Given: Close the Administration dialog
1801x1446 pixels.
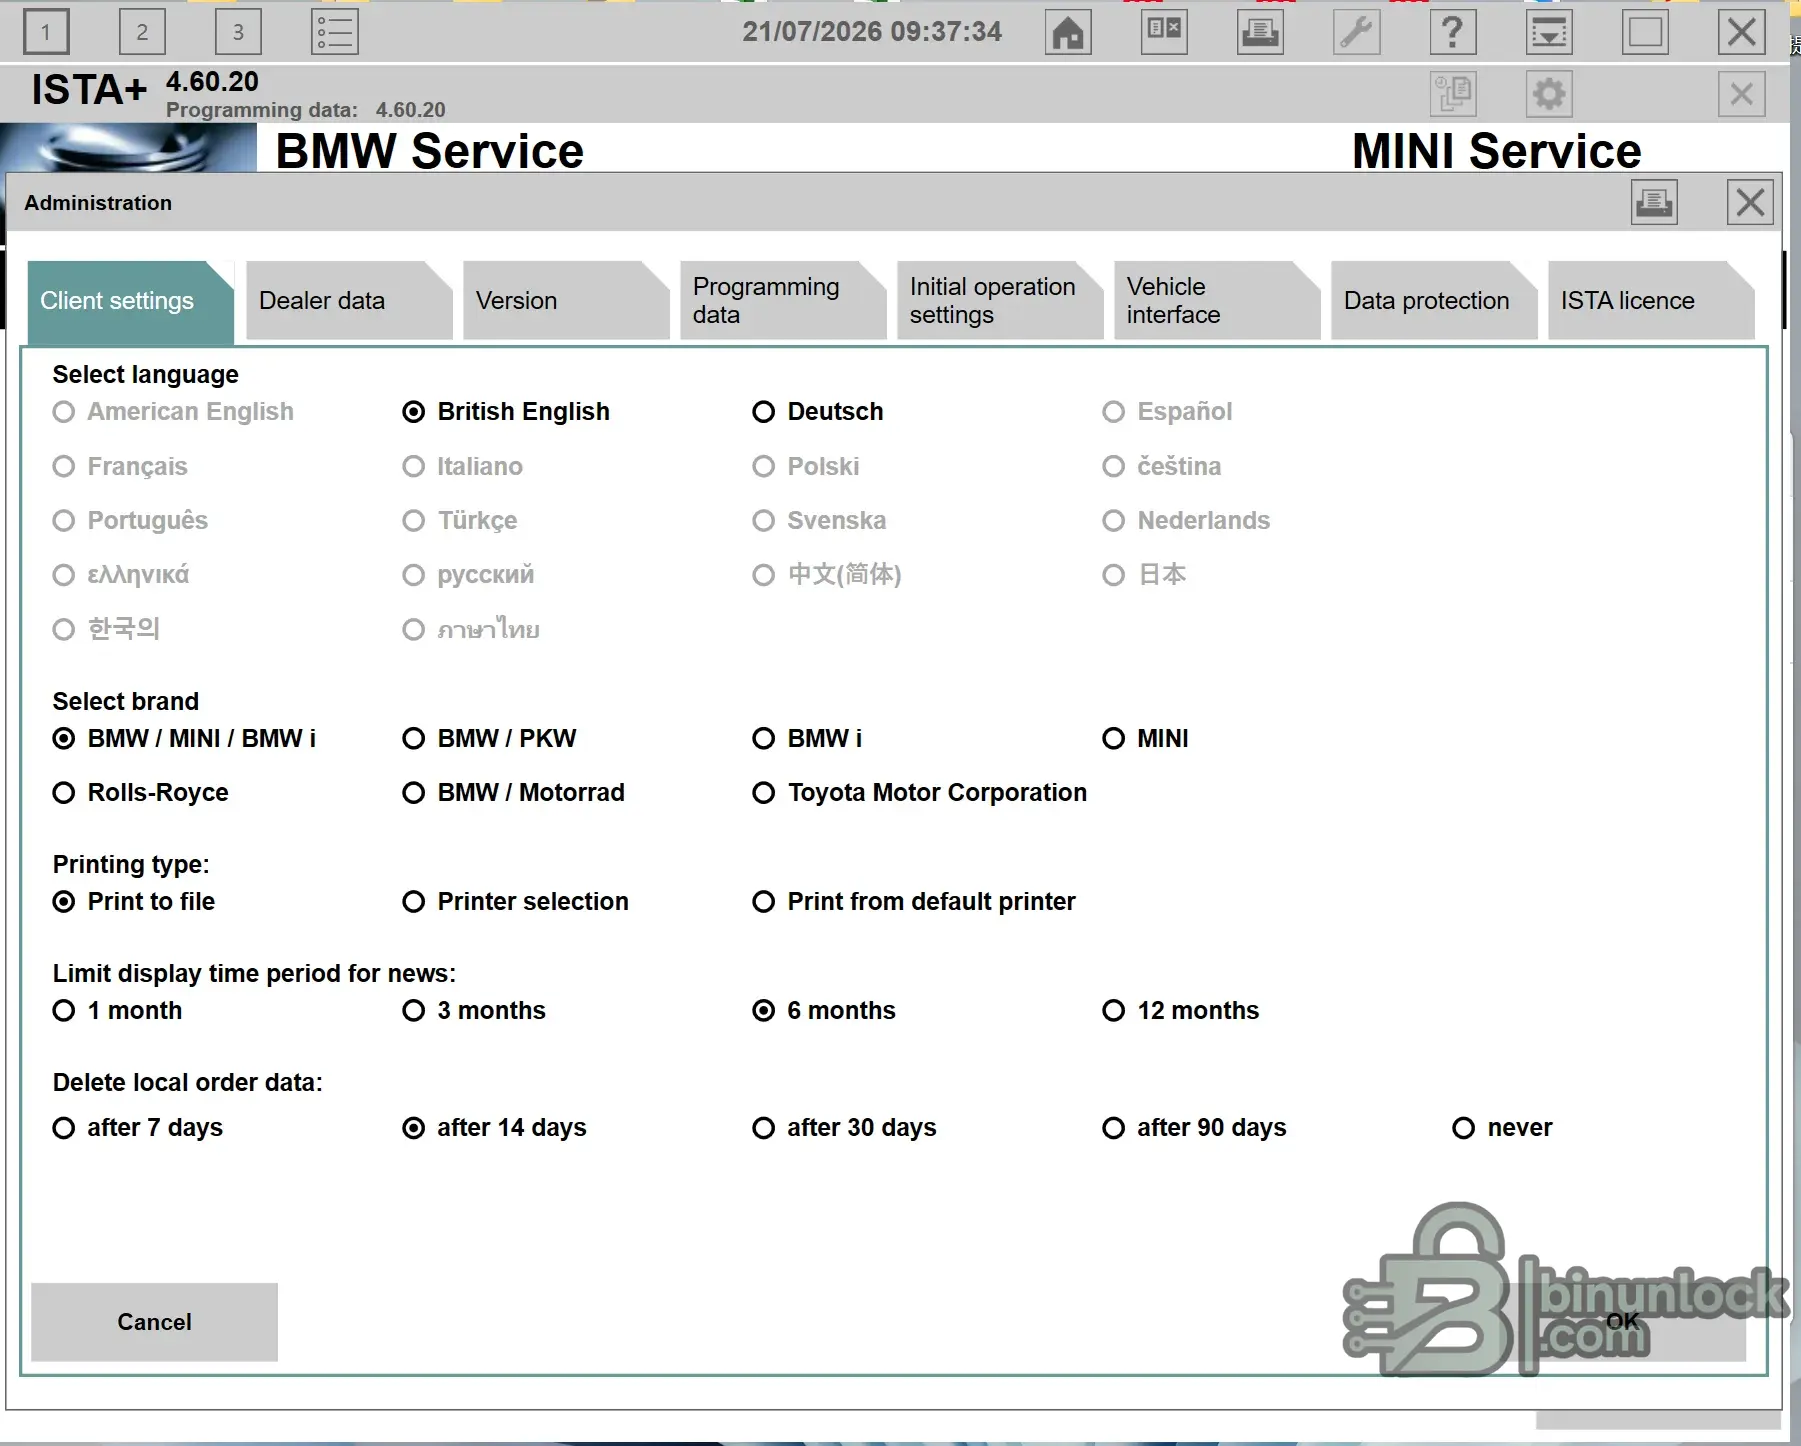Looking at the screenshot, I should [1750, 202].
